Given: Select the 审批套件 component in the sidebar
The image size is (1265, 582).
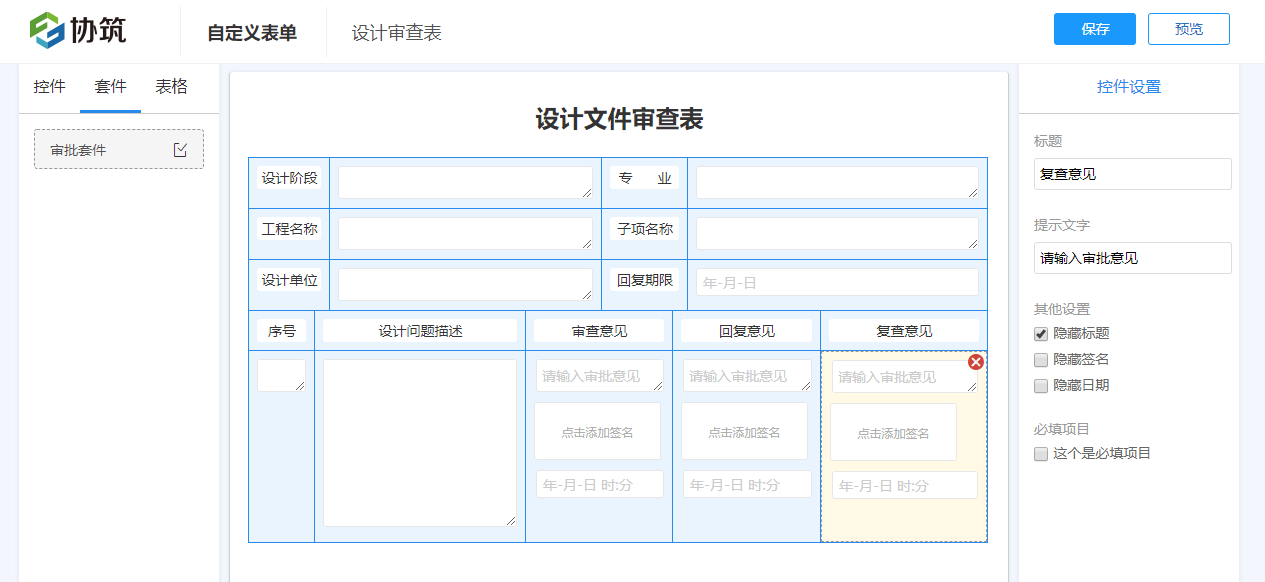Looking at the screenshot, I should click(x=110, y=148).
